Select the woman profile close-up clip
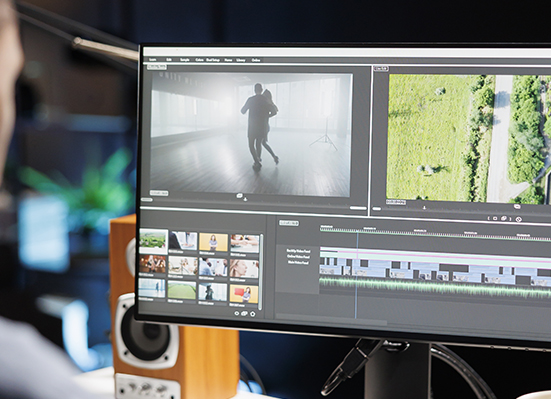551x399 pixels. click(x=244, y=269)
